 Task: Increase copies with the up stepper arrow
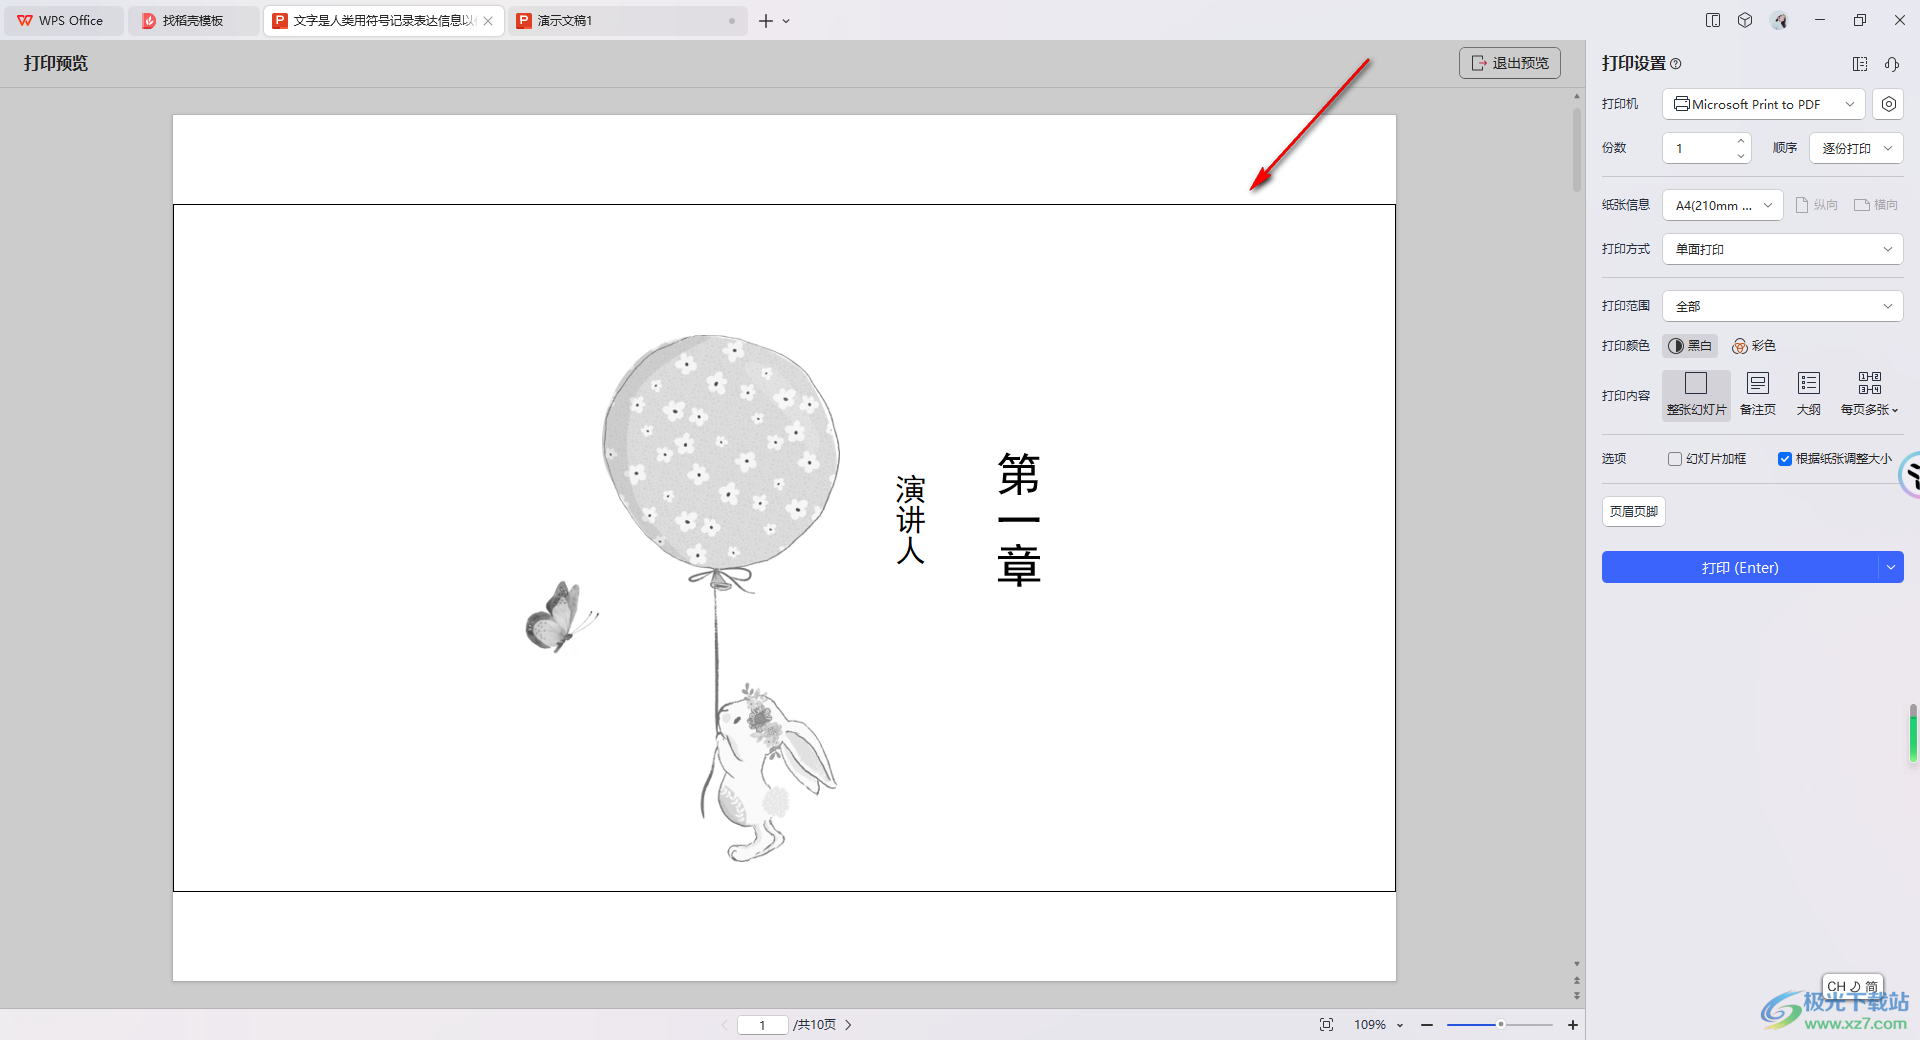tap(1741, 141)
